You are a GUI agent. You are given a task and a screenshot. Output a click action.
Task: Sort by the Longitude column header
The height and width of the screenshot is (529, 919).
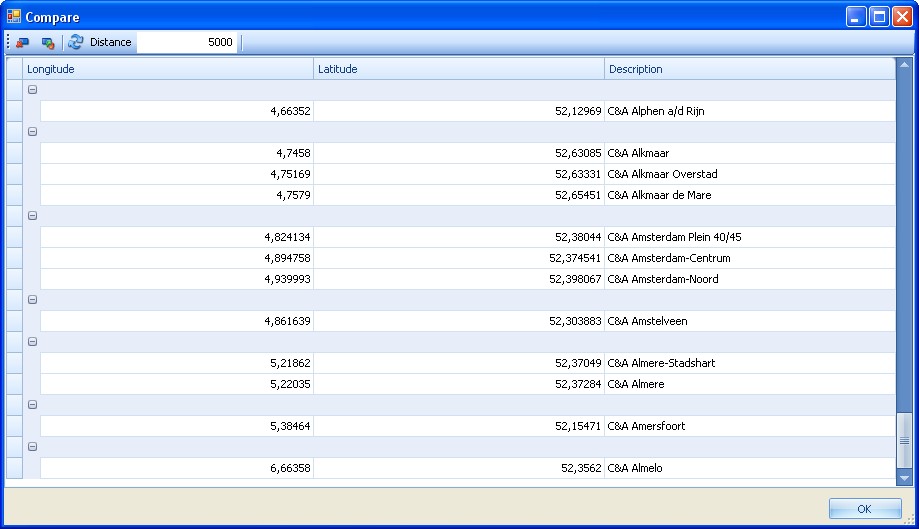click(168, 69)
